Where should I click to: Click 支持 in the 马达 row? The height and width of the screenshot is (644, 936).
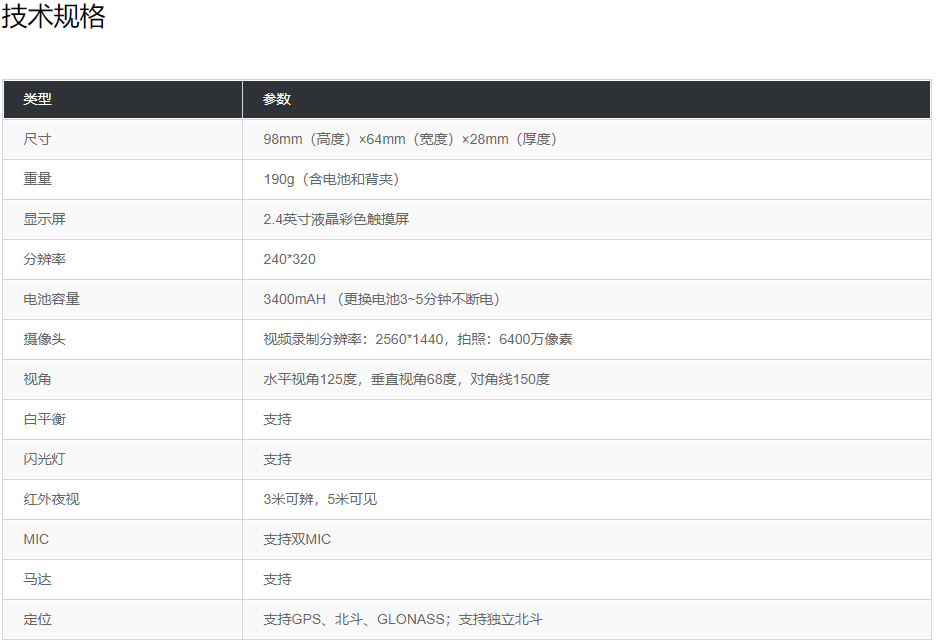click(x=278, y=579)
